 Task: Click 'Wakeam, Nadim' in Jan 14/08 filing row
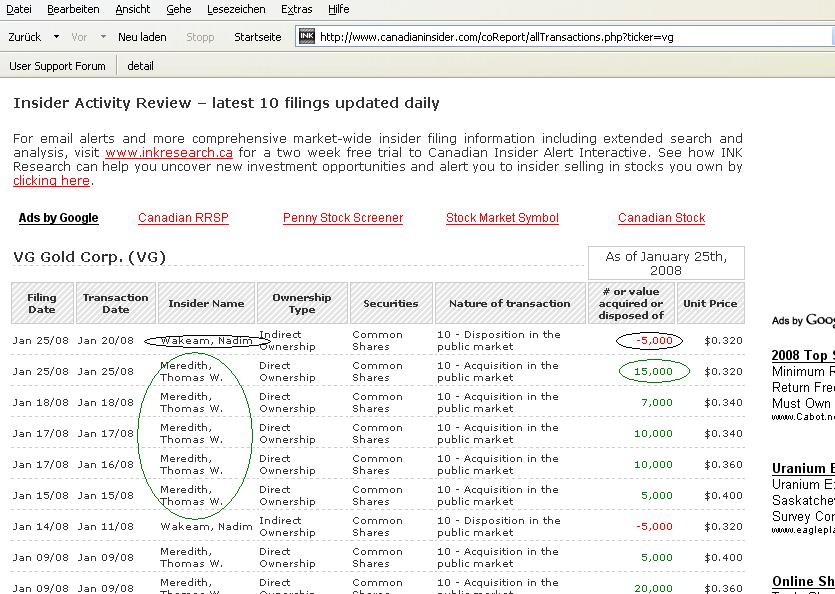[x=206, y=526]
